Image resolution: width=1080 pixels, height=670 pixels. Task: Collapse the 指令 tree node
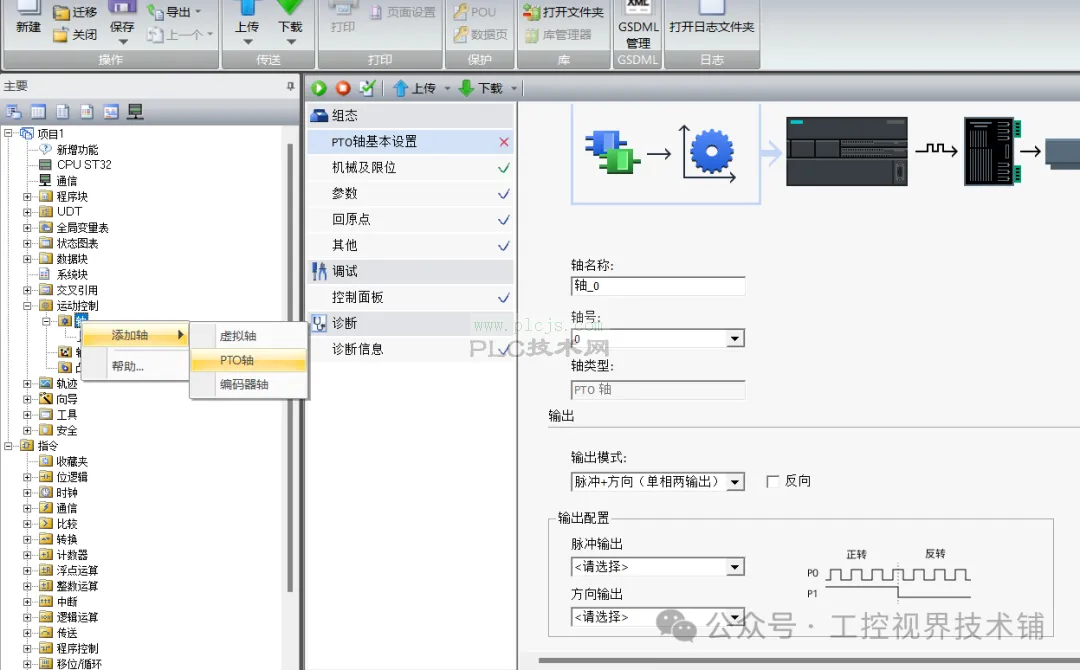(9, 446)
